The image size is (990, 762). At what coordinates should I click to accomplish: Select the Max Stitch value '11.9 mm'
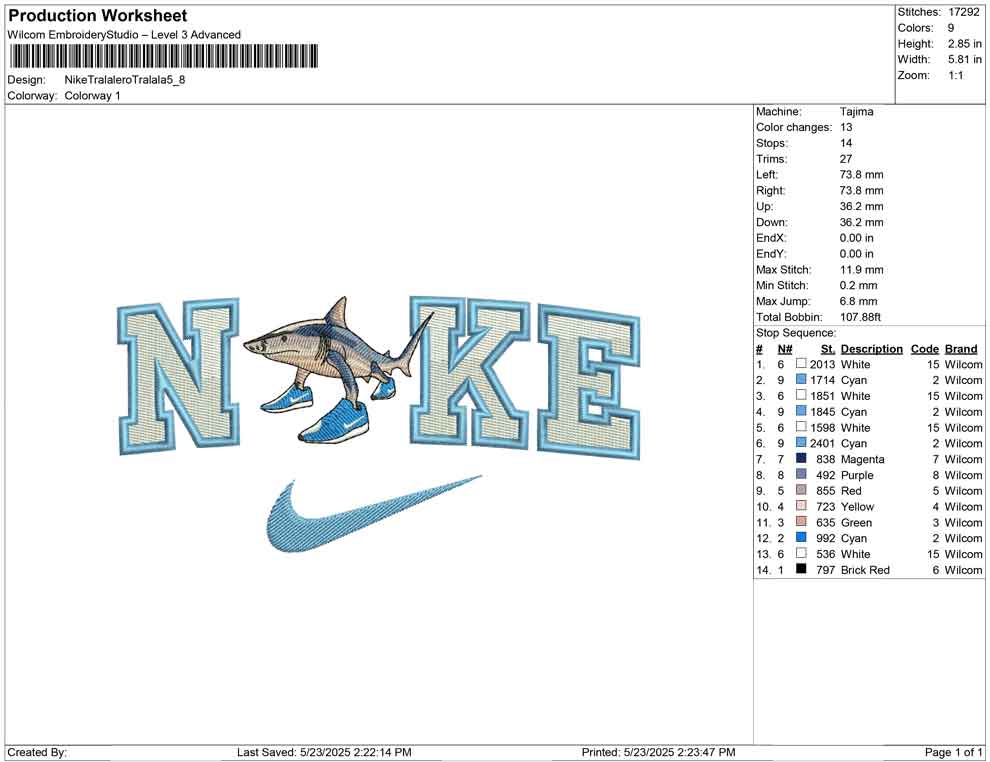[x=862, y=270]
